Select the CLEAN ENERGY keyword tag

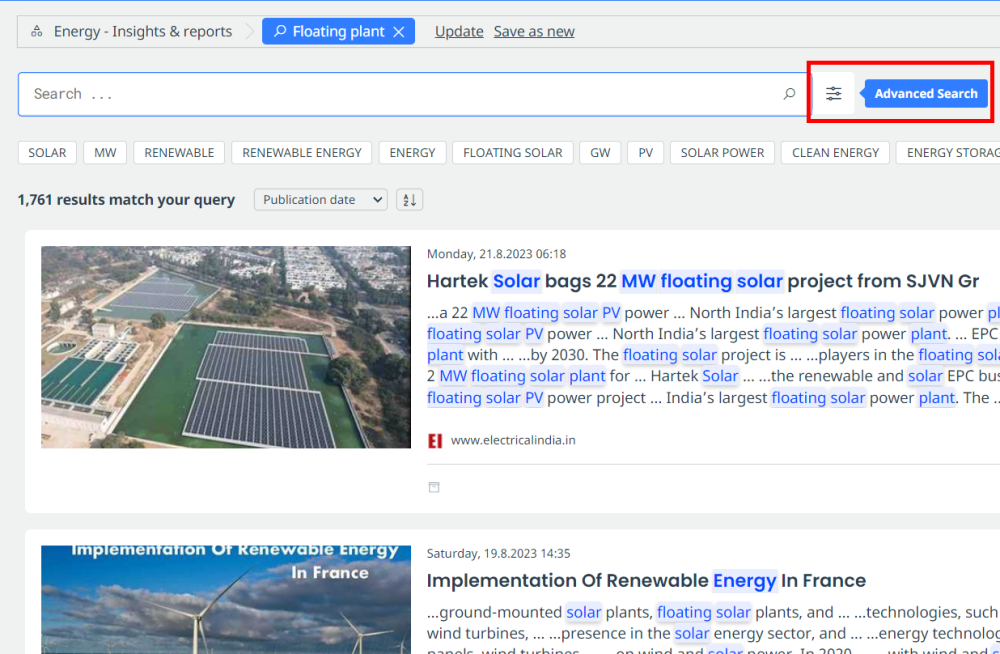click(835, 152)
